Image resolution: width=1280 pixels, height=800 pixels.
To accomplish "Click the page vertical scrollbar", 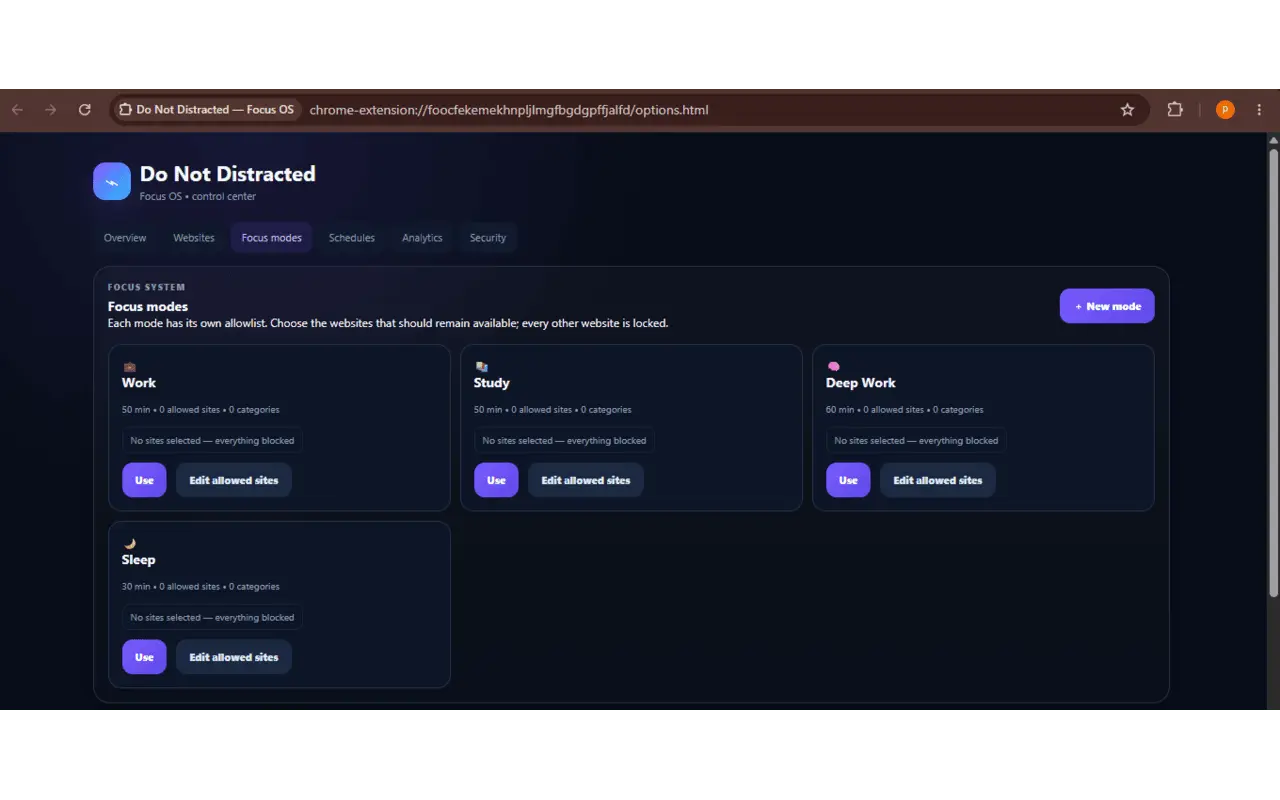I will 1273,372.
